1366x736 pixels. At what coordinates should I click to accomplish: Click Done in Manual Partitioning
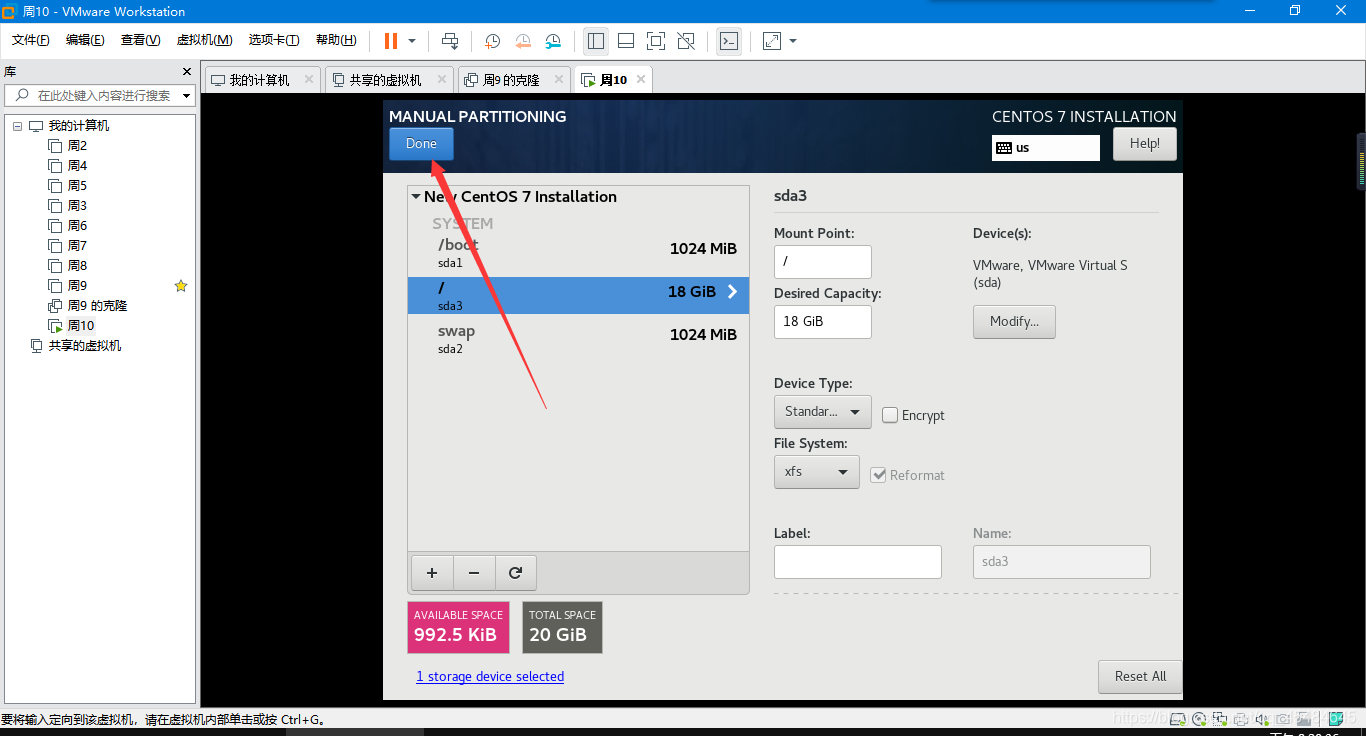click(x=421, y=144)
